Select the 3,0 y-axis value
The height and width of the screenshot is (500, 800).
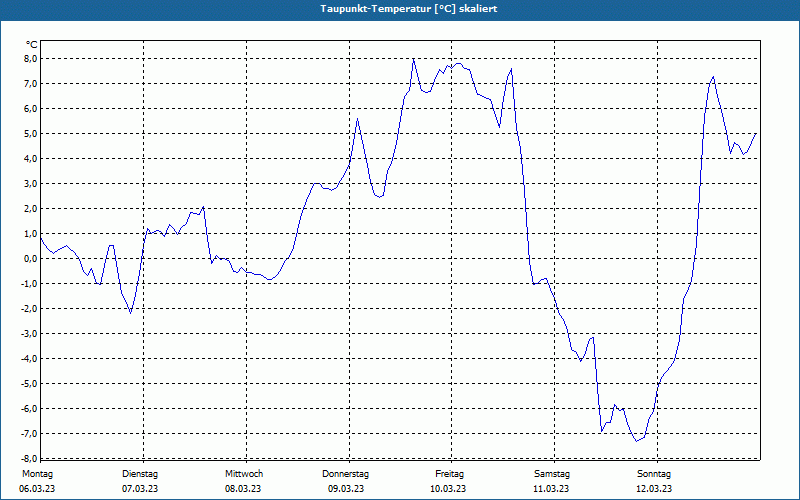pyautogui.click(x=31, y=184)
